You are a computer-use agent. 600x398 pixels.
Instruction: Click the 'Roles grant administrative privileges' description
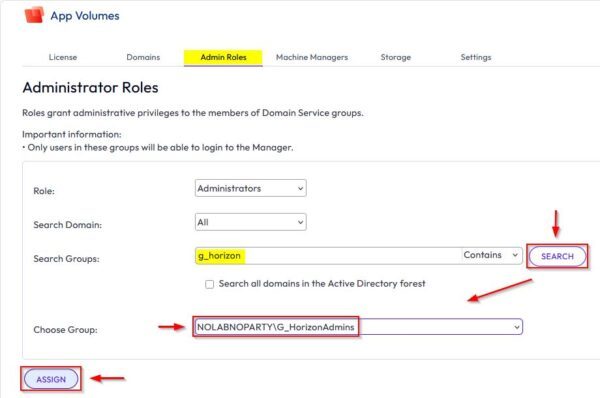point(193,113)
